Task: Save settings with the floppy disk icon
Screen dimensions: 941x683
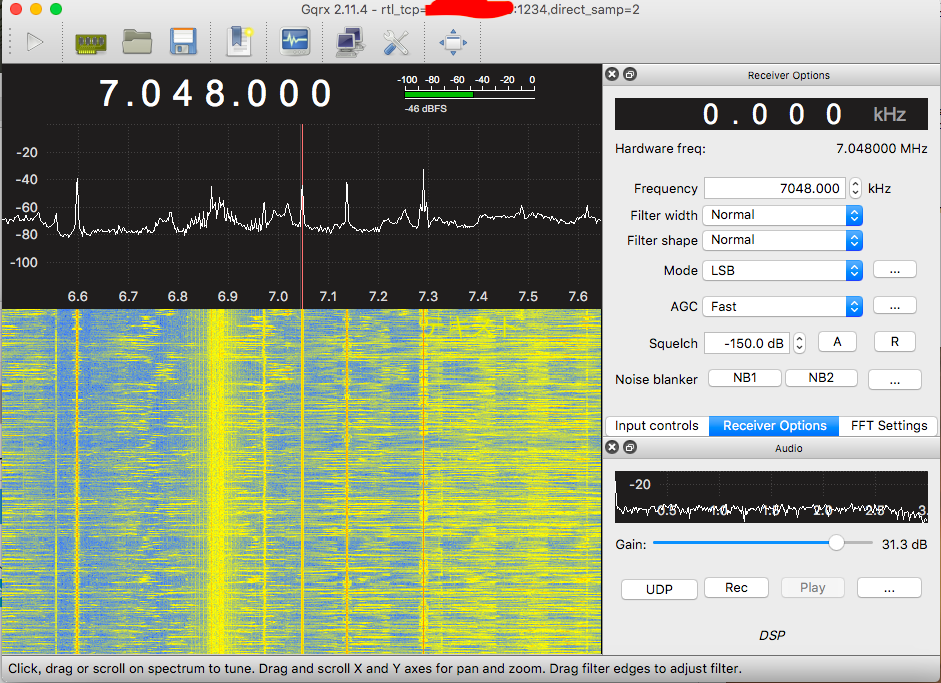Action: 183,41
